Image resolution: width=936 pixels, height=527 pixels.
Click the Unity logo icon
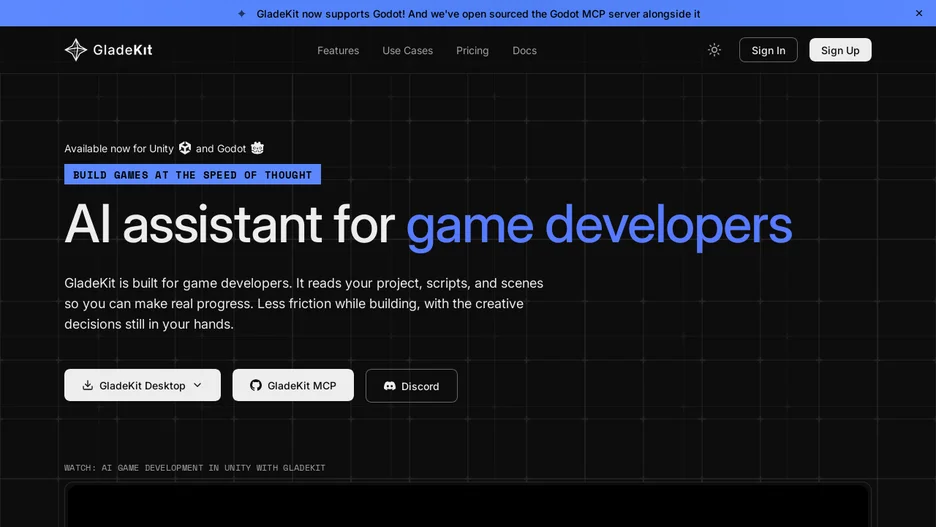pos(185,148)
